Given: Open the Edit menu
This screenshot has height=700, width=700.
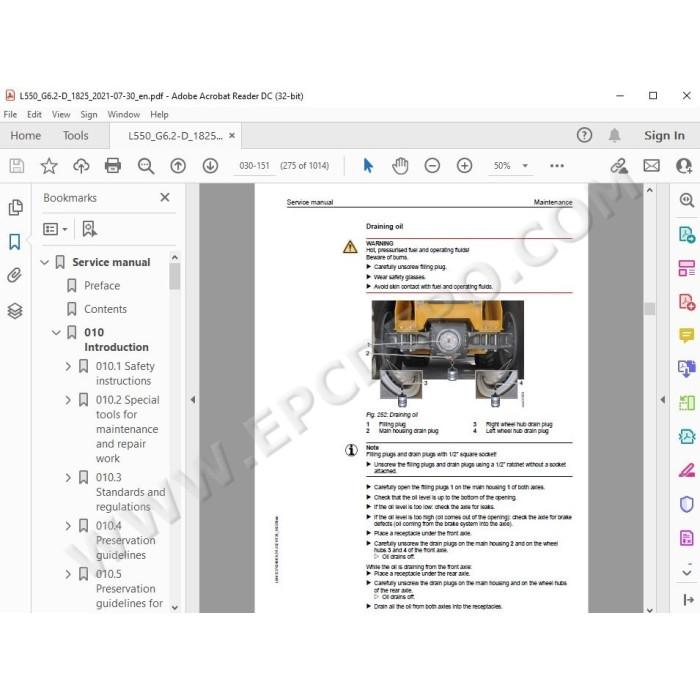Looking at the screenshot, I should click(x=34, y=114).
